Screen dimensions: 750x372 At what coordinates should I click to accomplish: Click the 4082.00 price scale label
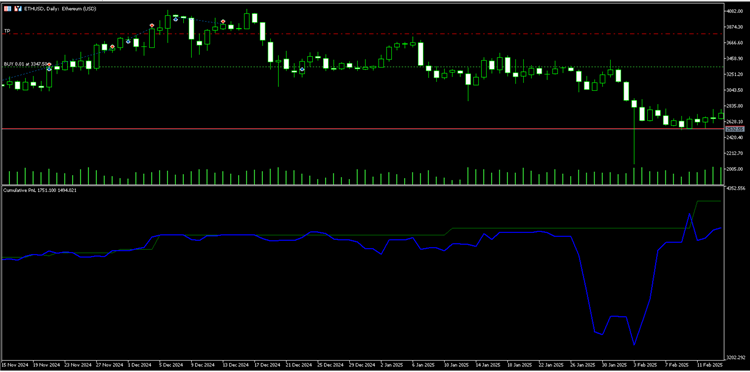(x=734, y=11)
